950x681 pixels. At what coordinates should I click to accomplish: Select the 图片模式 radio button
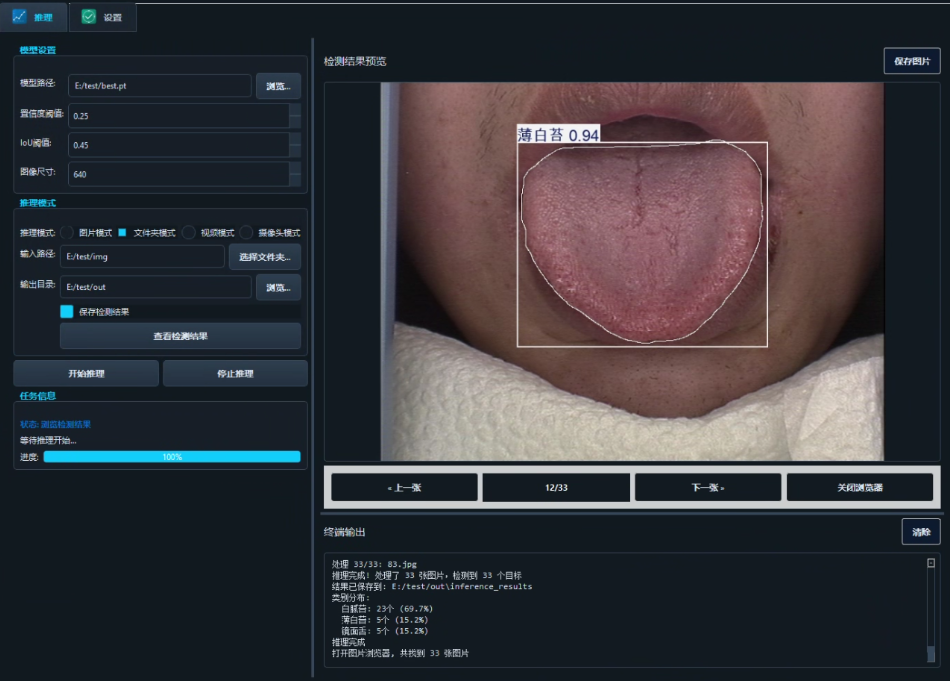pyautogui.click(x=67, y=233)
